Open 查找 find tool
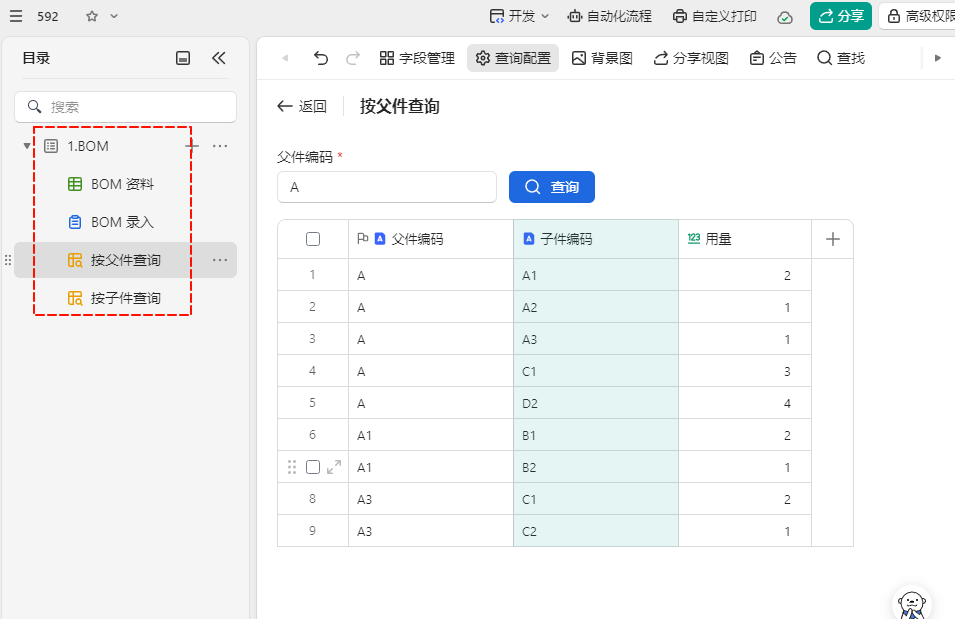Viewport: 955px width, 619px height. pos(841,58)
